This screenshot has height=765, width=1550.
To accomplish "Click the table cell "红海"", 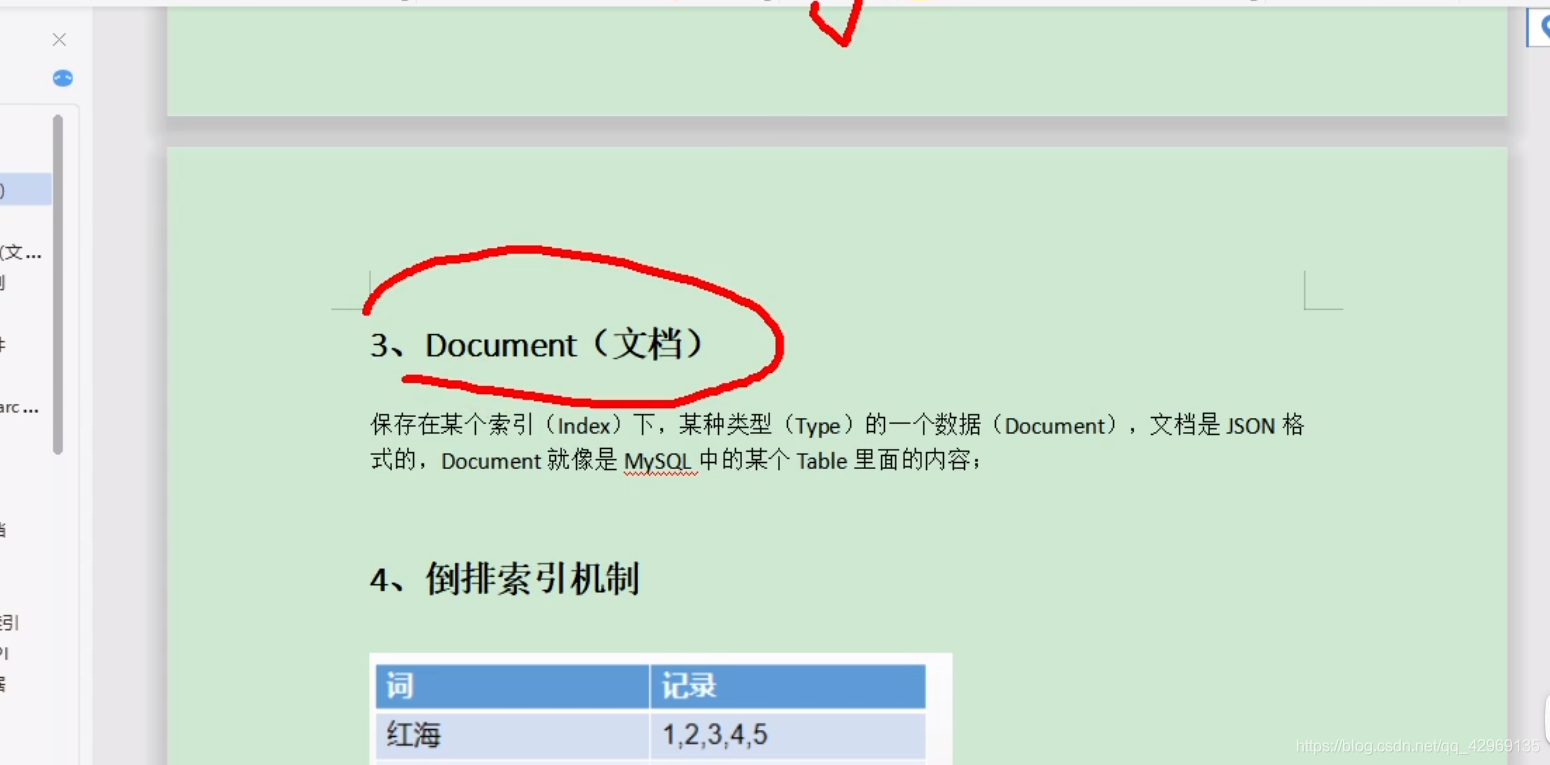I will (x=512, y=736).
